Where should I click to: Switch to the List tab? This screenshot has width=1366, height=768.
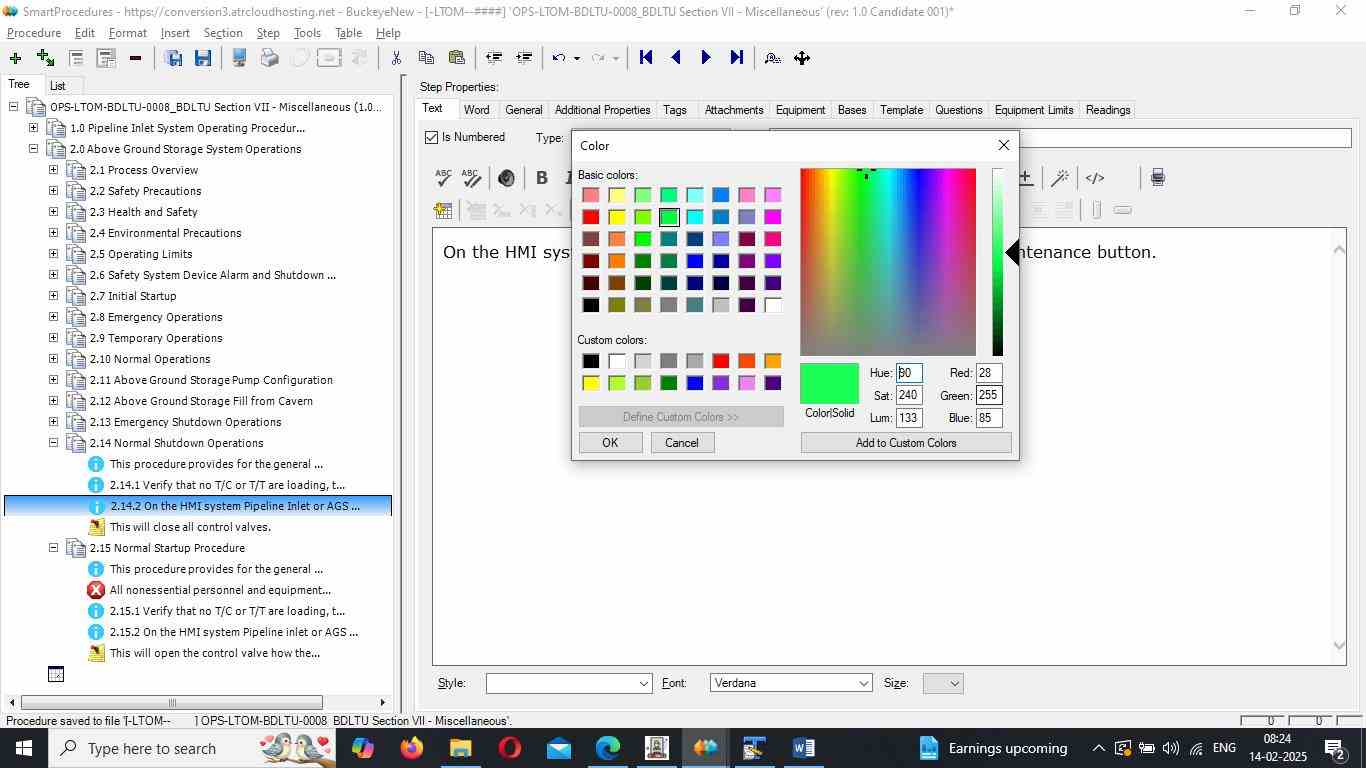pyautogui.click(x=58, y=86)
